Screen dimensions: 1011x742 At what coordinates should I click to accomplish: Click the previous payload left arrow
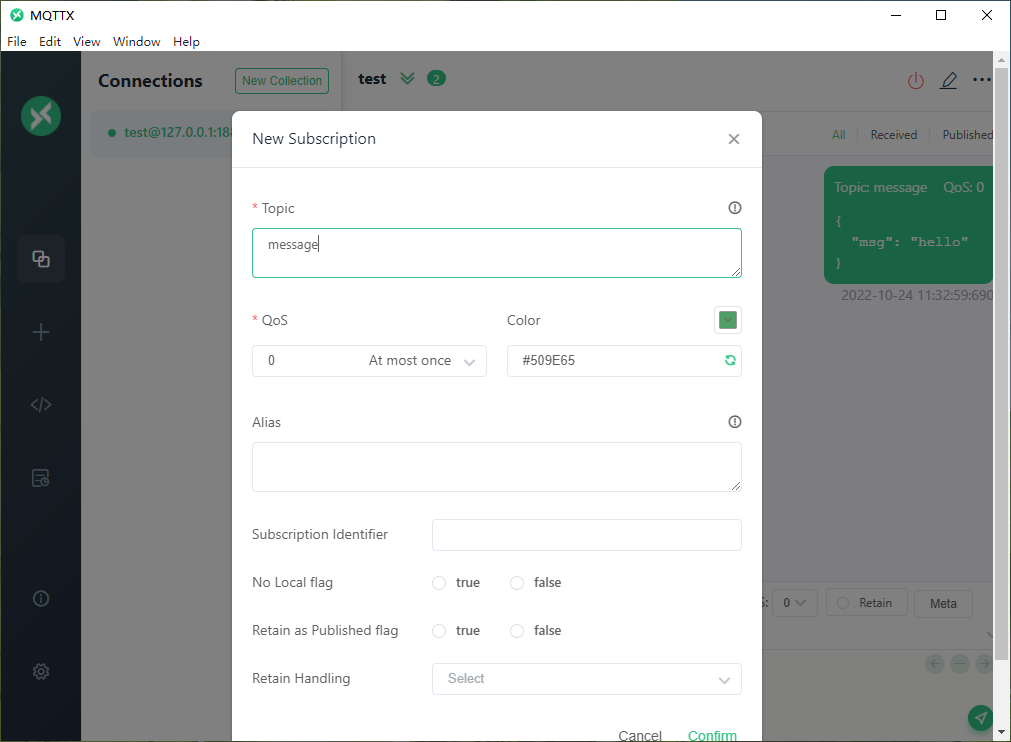(x=935, y=663)
